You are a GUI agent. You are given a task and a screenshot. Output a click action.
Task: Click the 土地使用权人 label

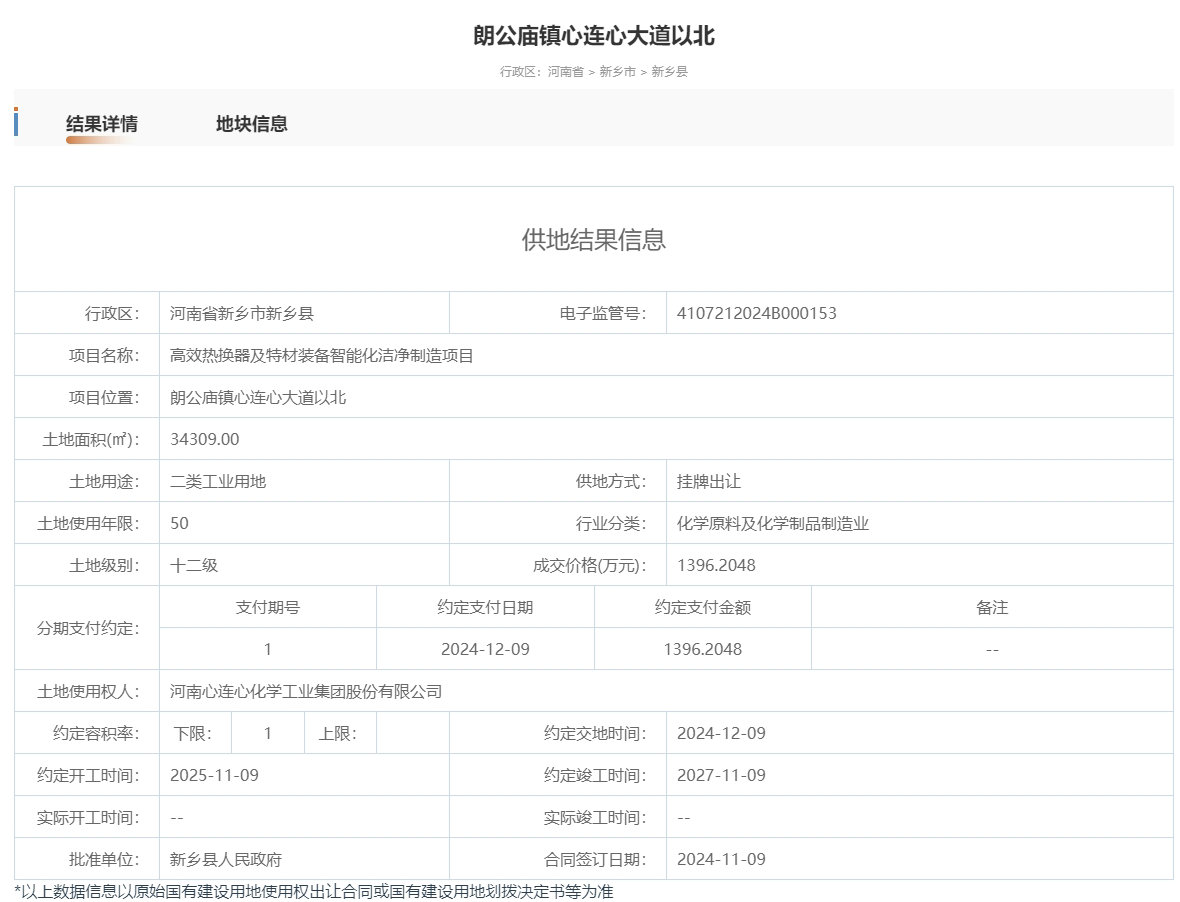[x=88, y=691]
